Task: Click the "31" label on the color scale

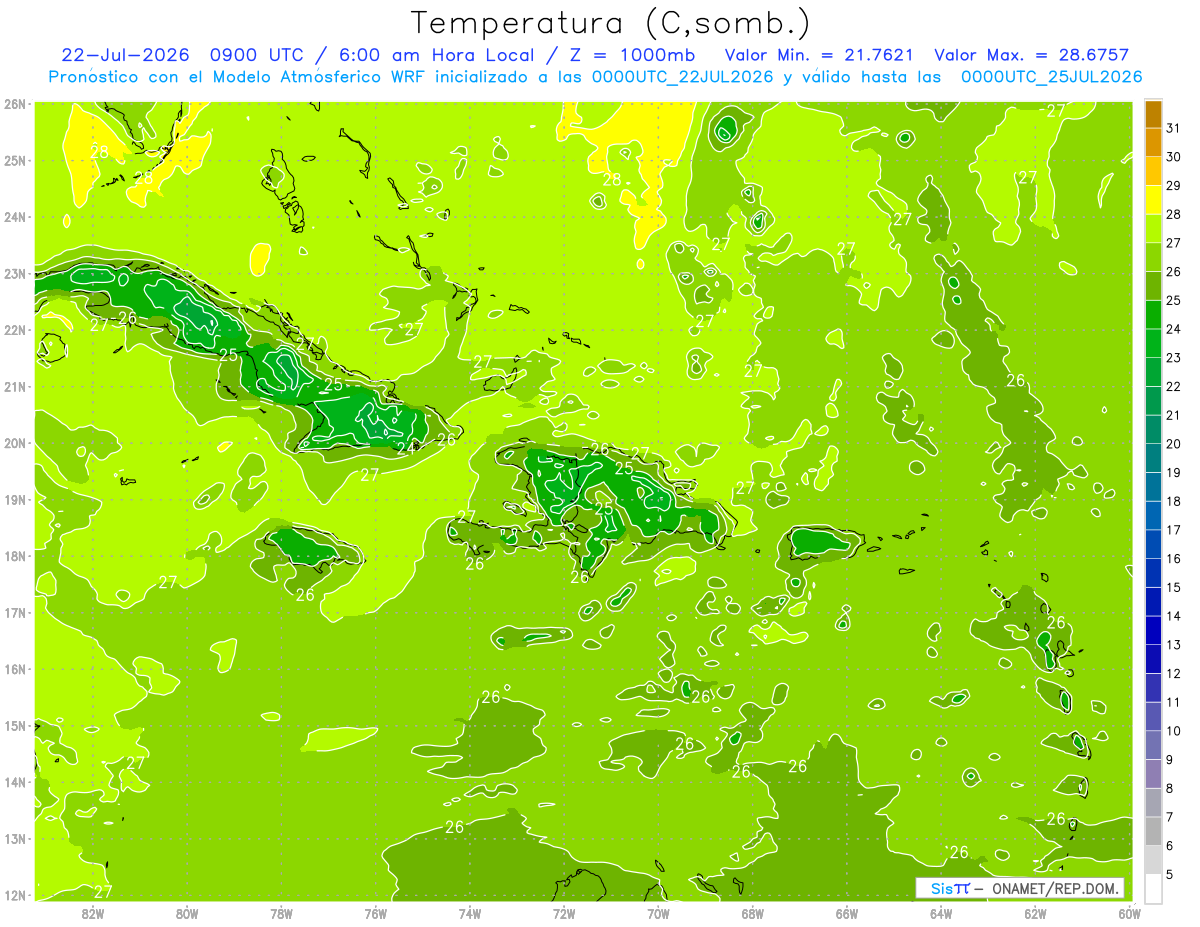Action: 1174,128
